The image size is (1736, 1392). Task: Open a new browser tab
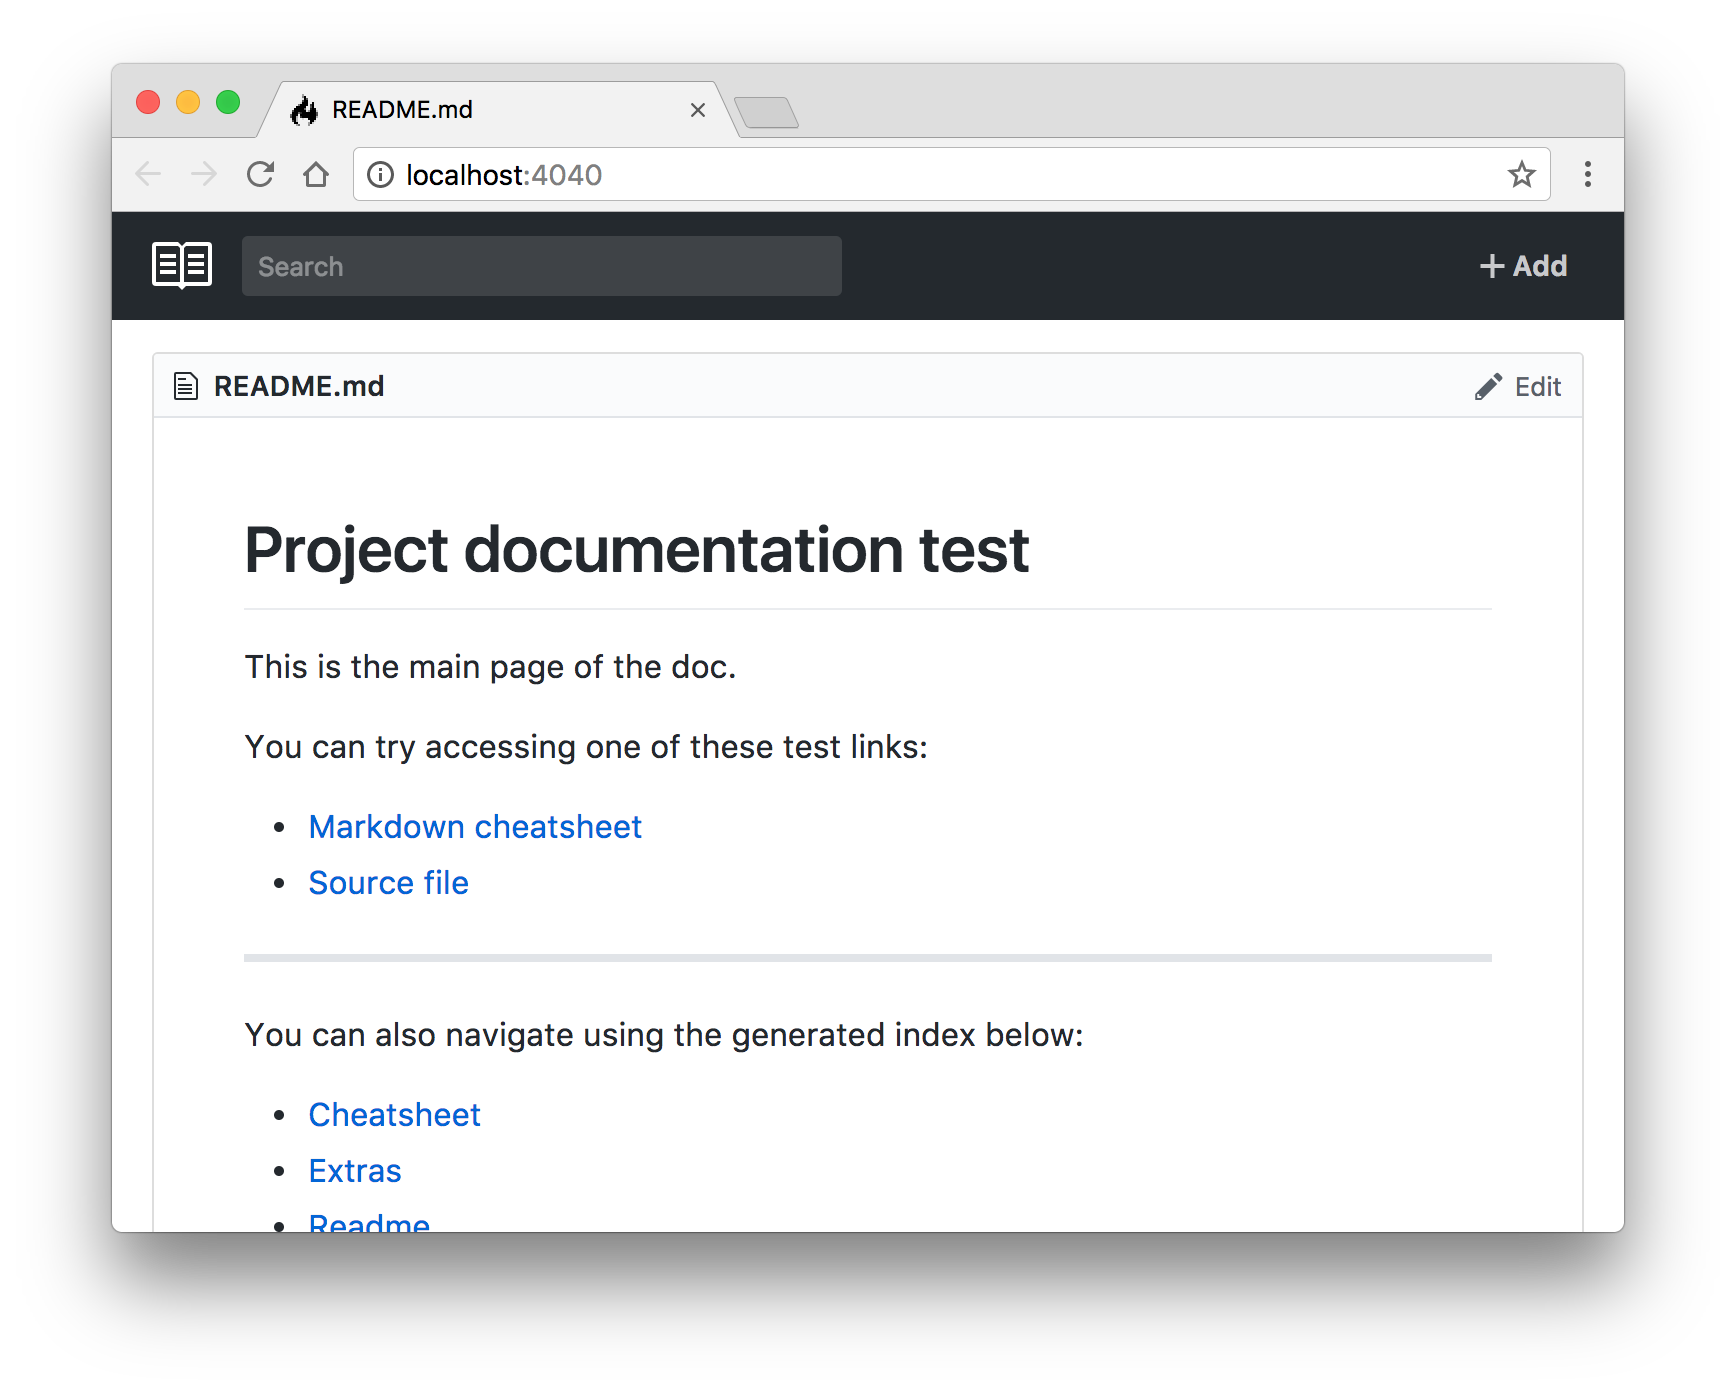tap(766, 113)
